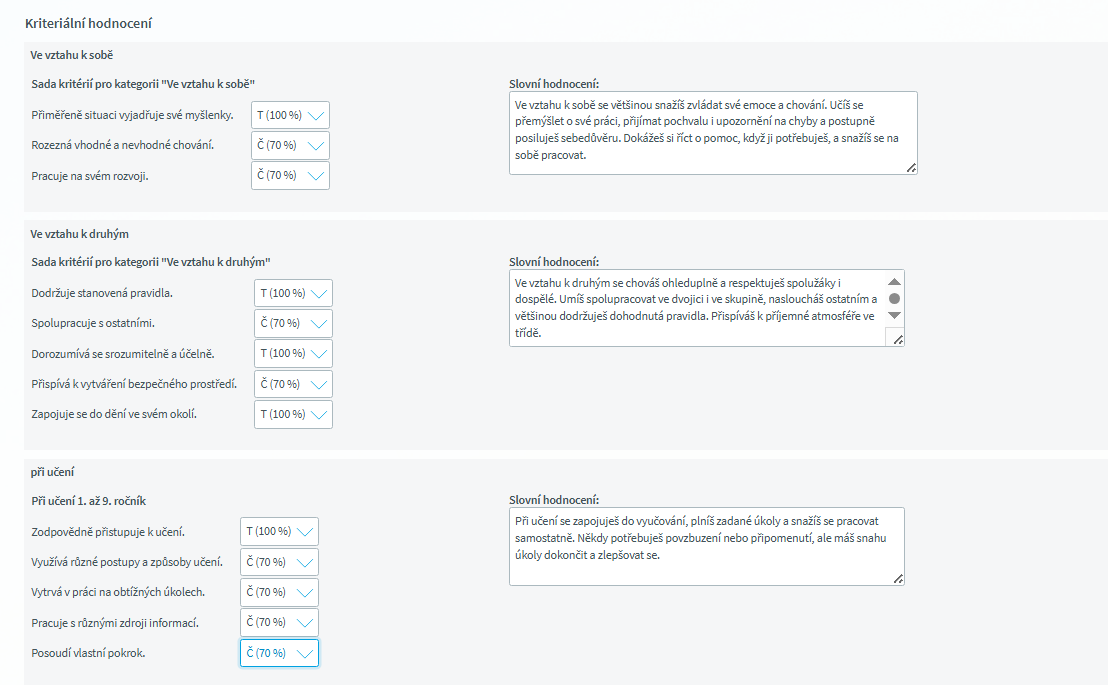This screenshot has height=685, width=1108.
Task: Open dropdown next to "Spolupracuje s ostatními"
Action: [294, 323]
